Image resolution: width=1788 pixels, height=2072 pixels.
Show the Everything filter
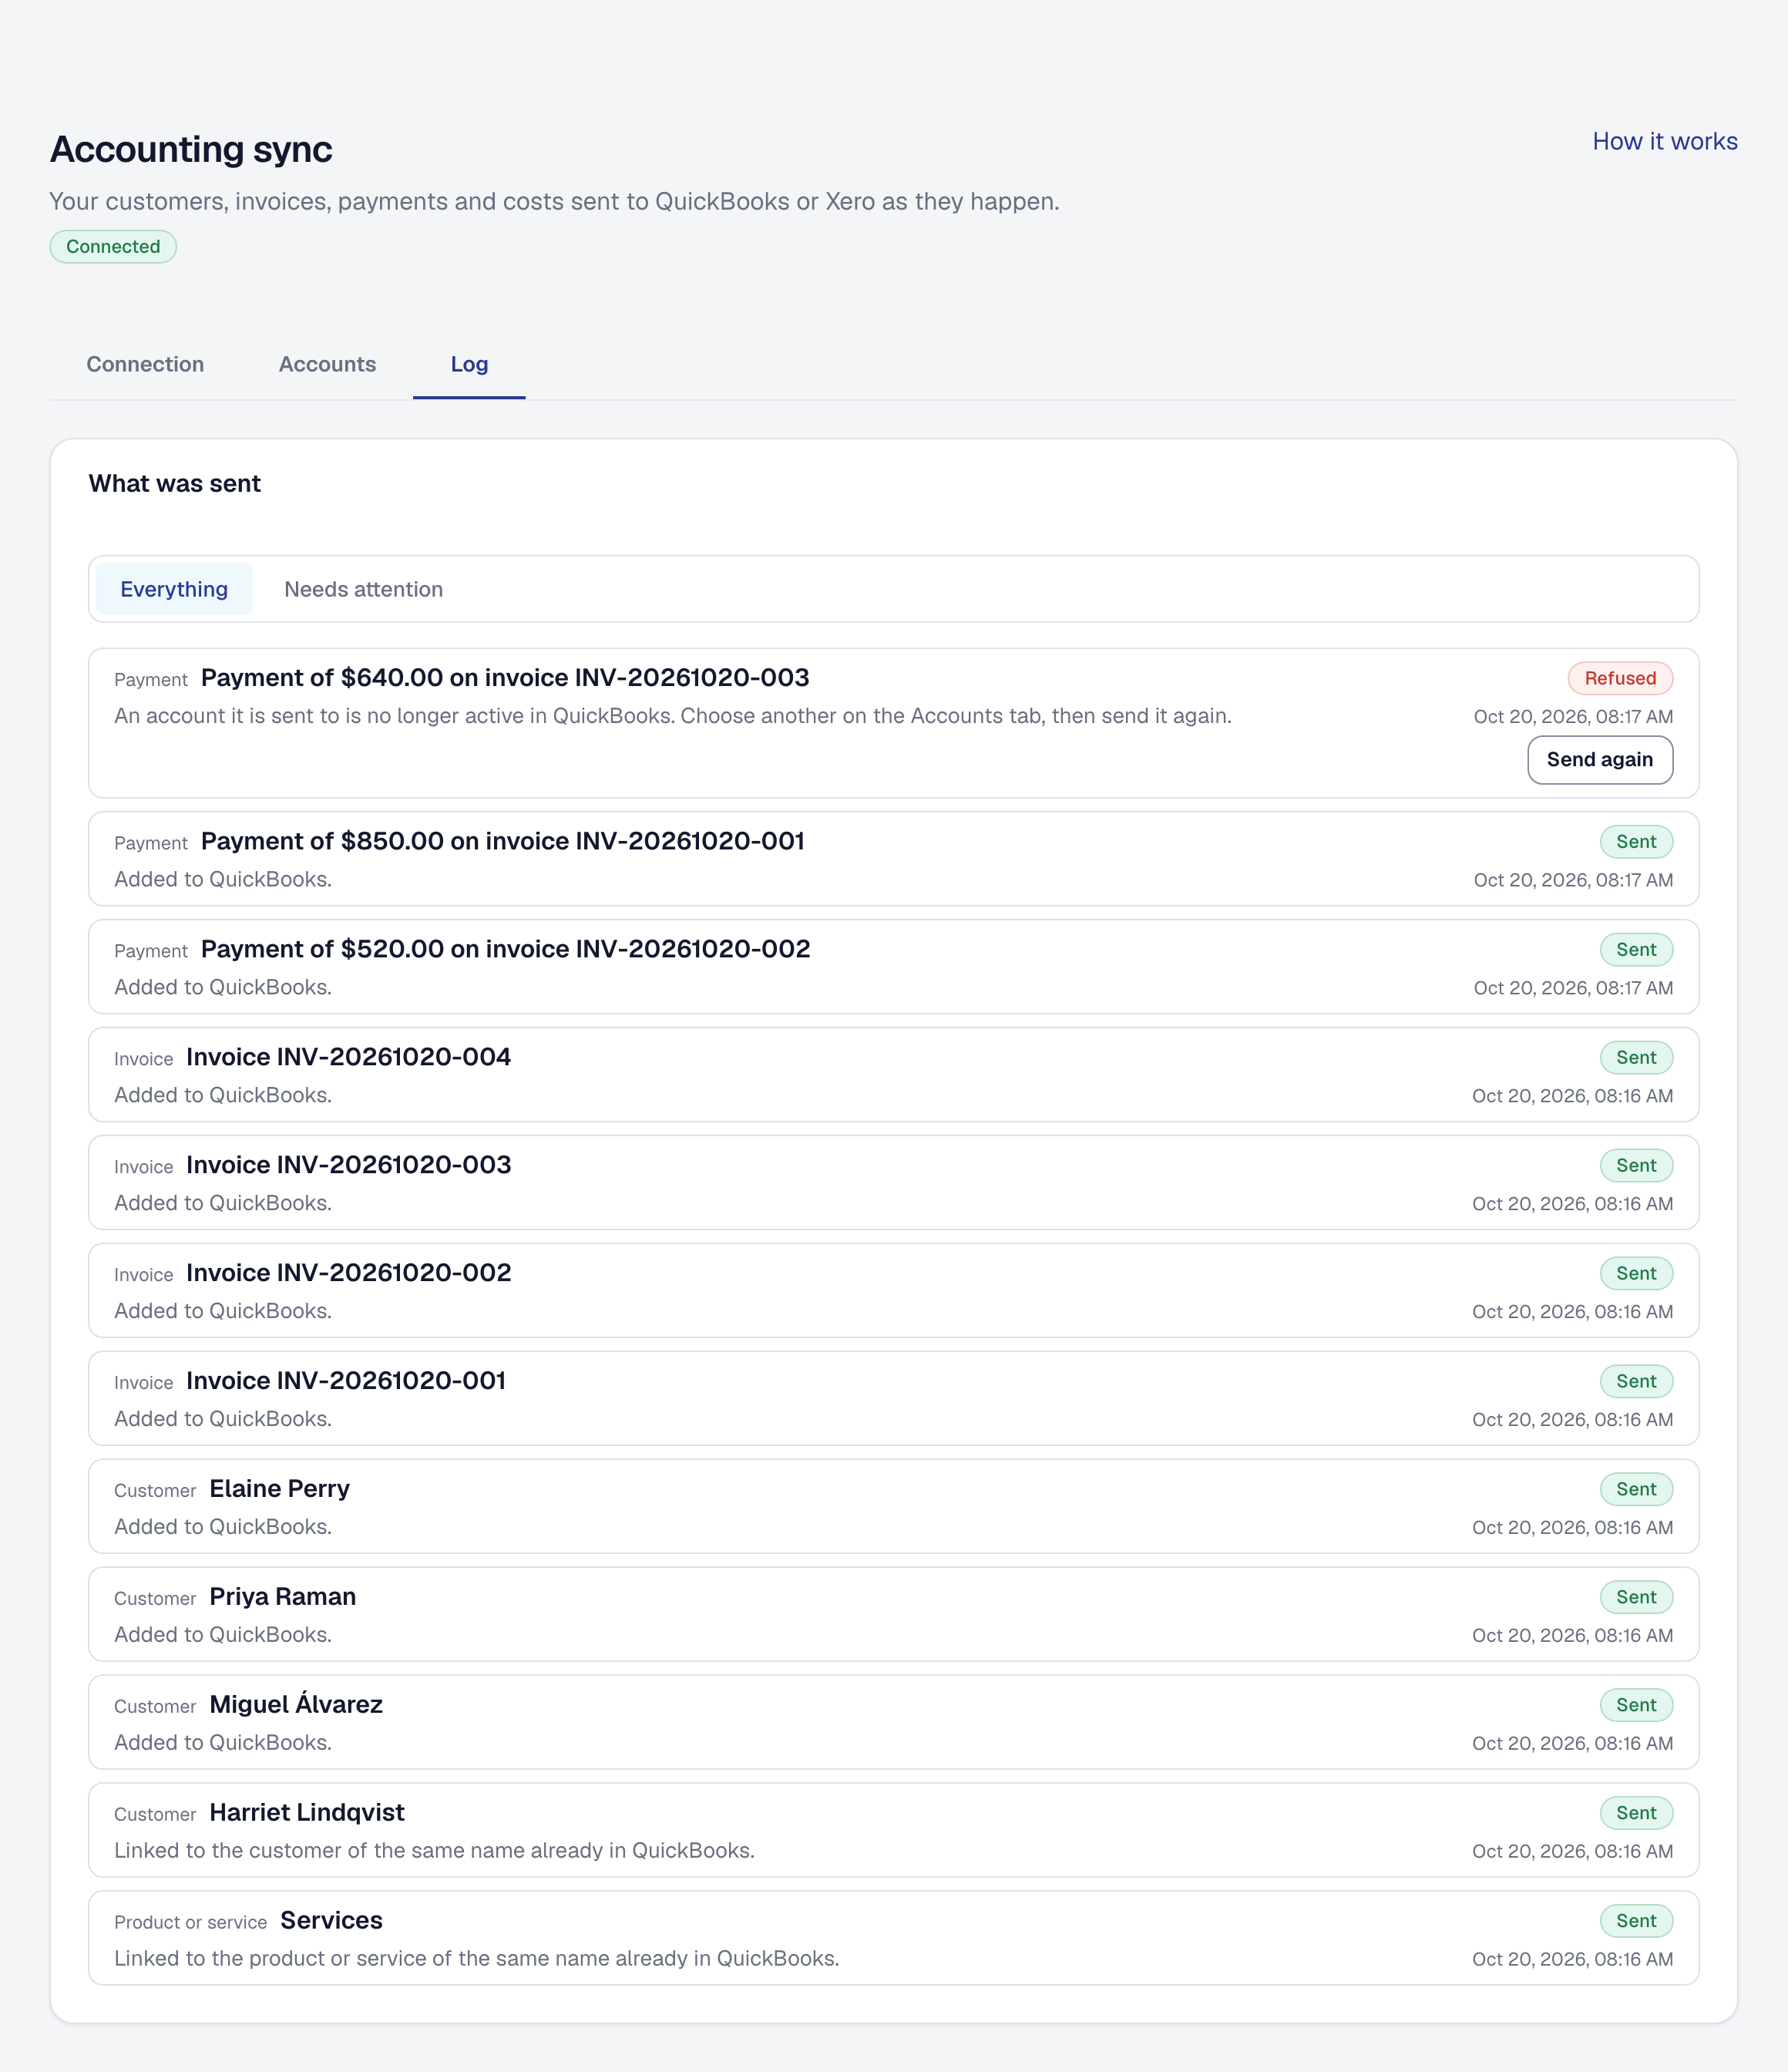coord(174,589)
